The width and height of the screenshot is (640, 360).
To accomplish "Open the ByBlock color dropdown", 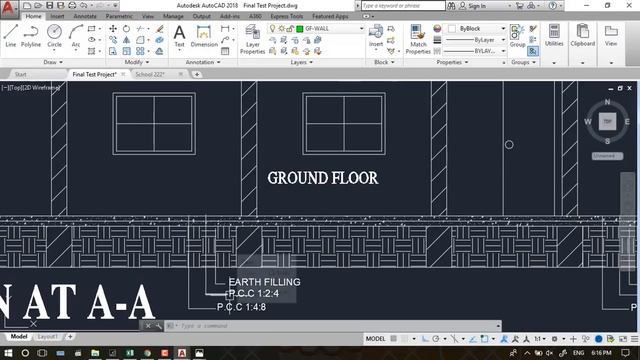I will coord(503,29).
